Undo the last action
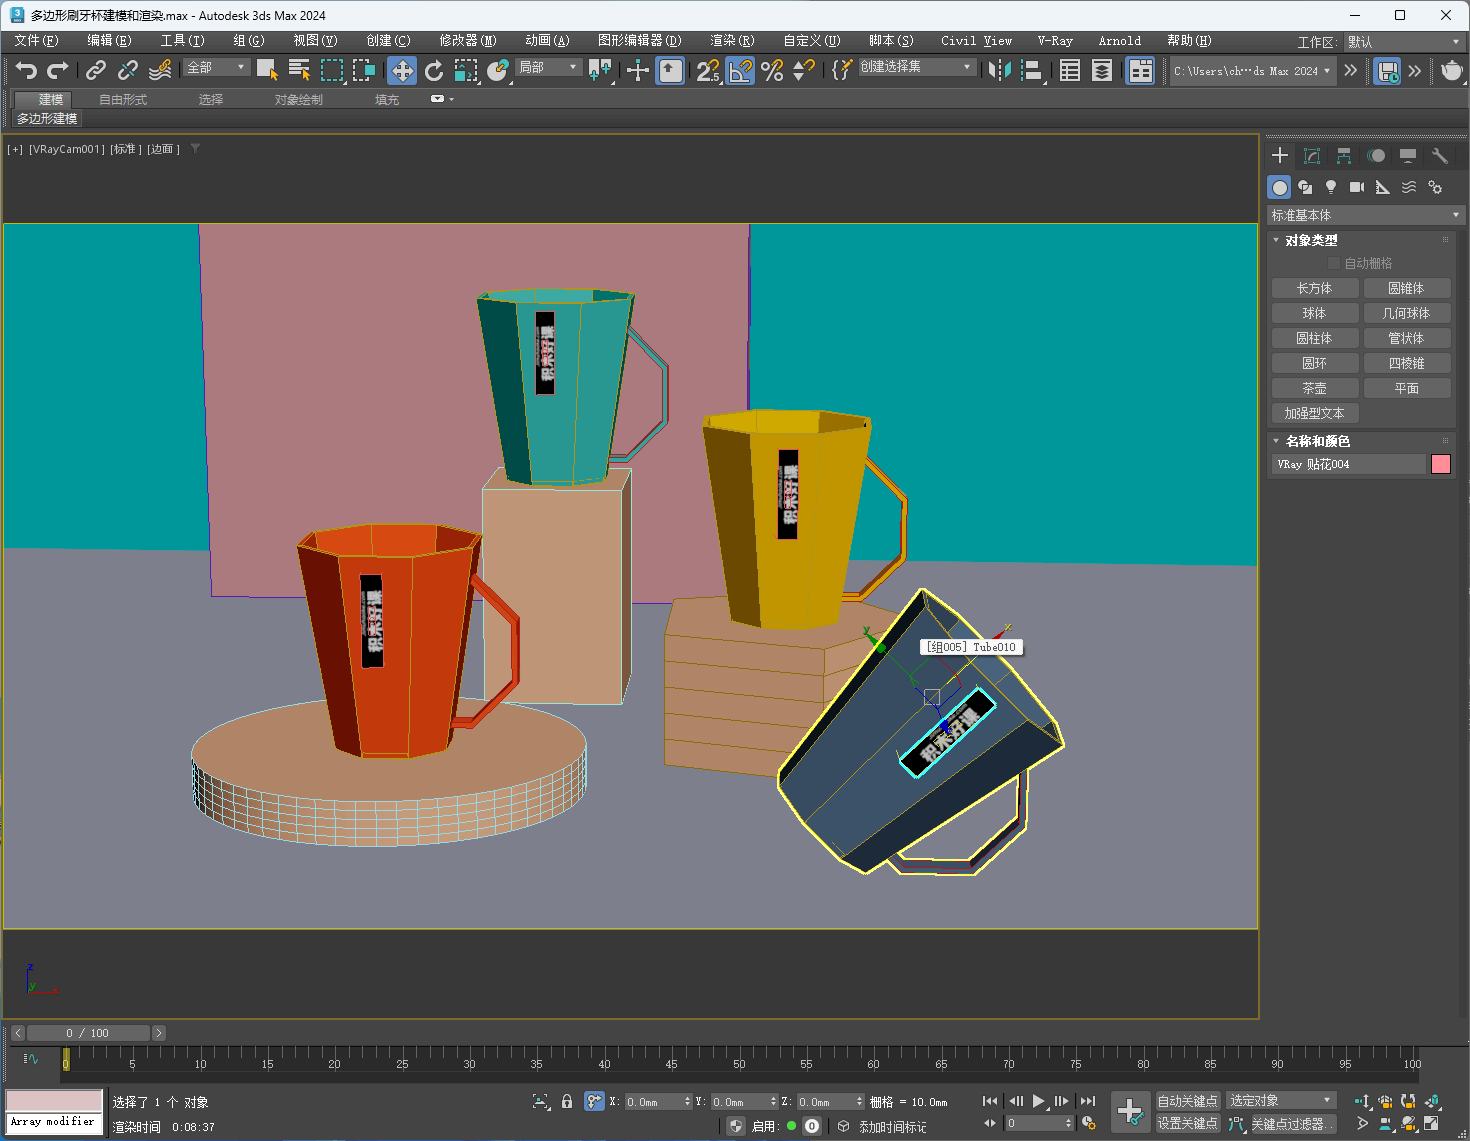This screenshot has width=1470, height=1141. [x=26, y=70]
